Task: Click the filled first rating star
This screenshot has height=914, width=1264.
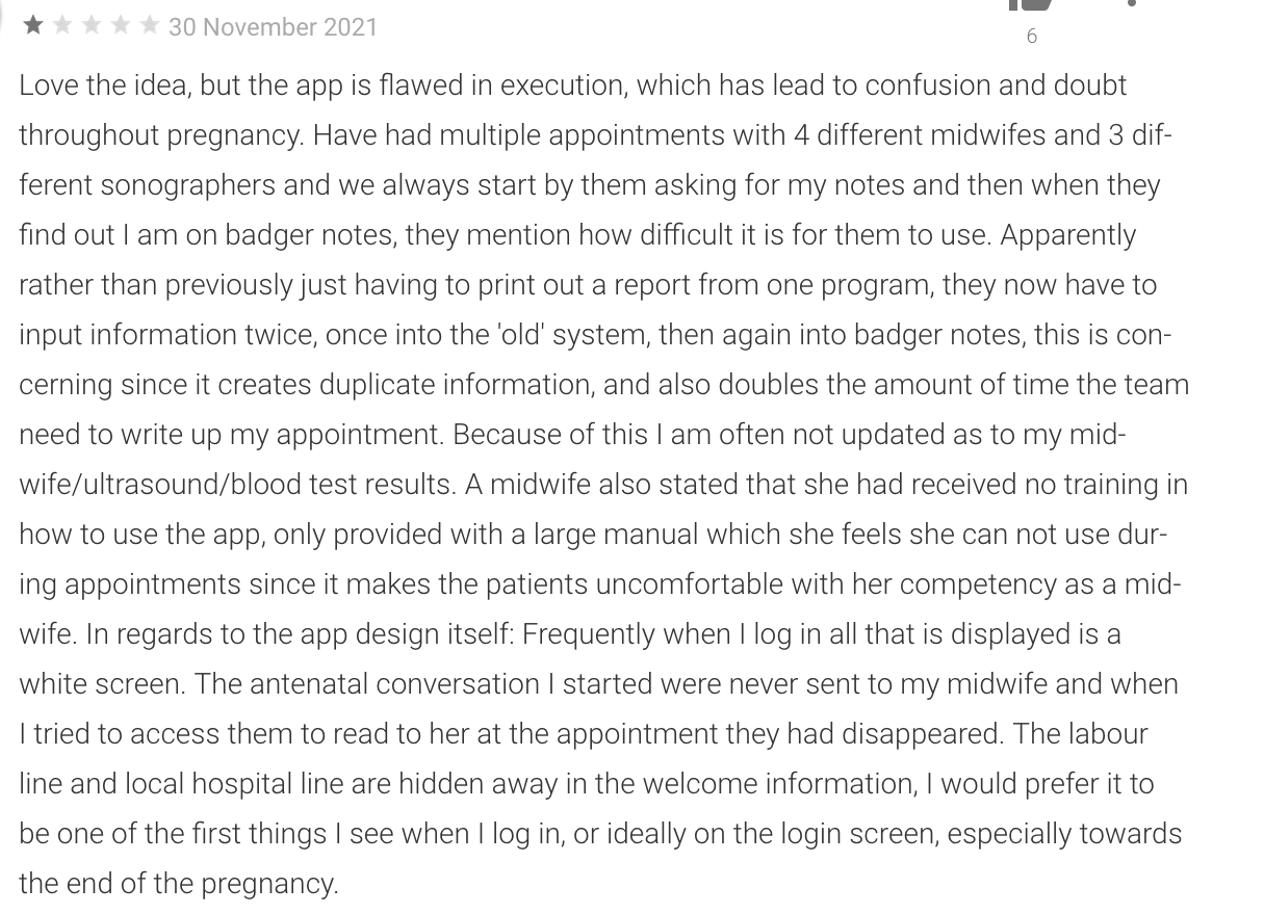Action: pos(33,26)
